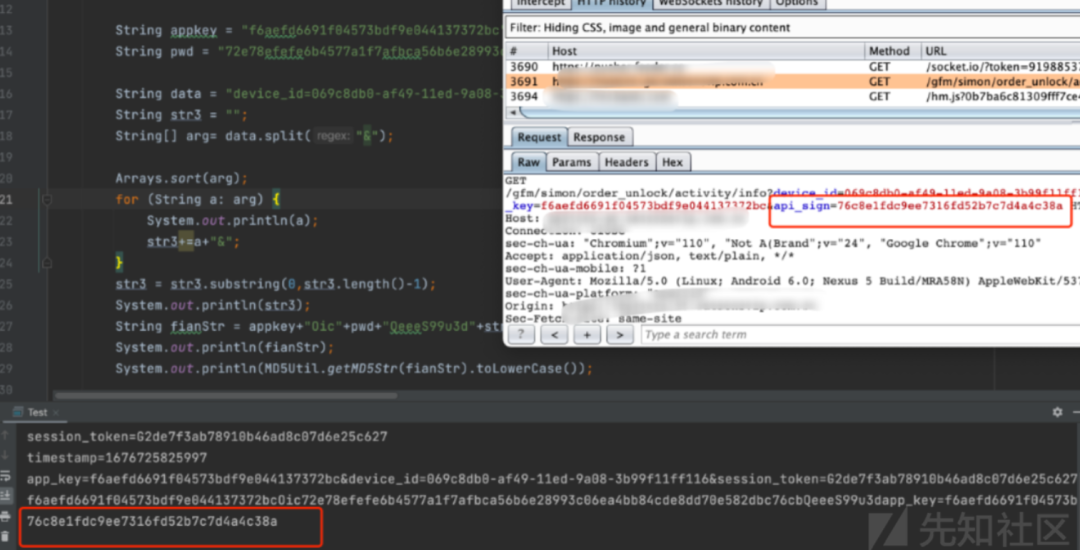Viewport: 1080px width, 550px height.
Task: Click the 'timestamp=1676725825997' console line
Action: (117, 458)
